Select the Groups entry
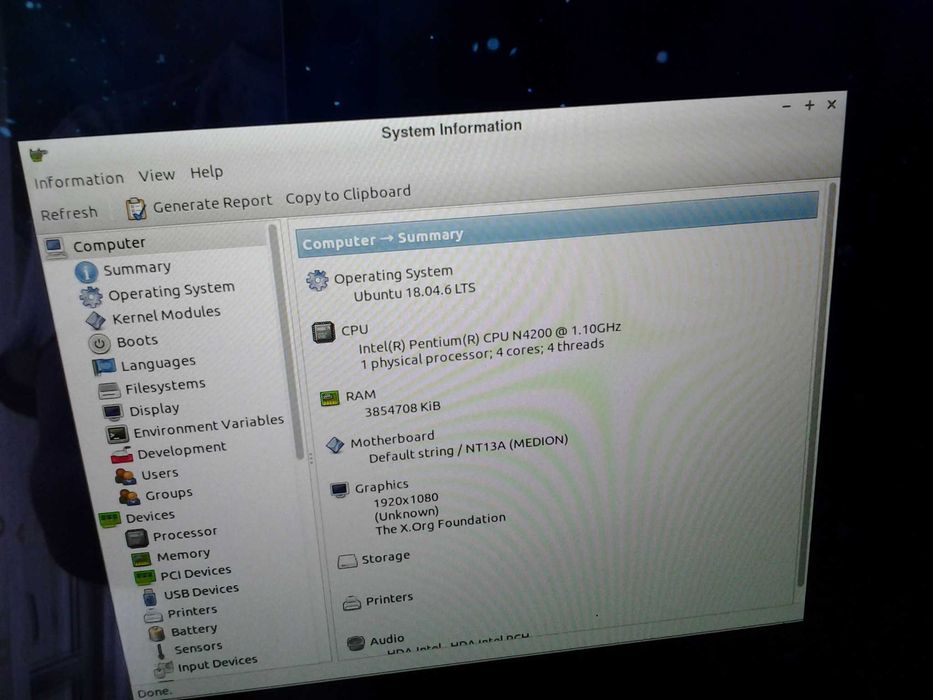933x700 pixels. 169,494
